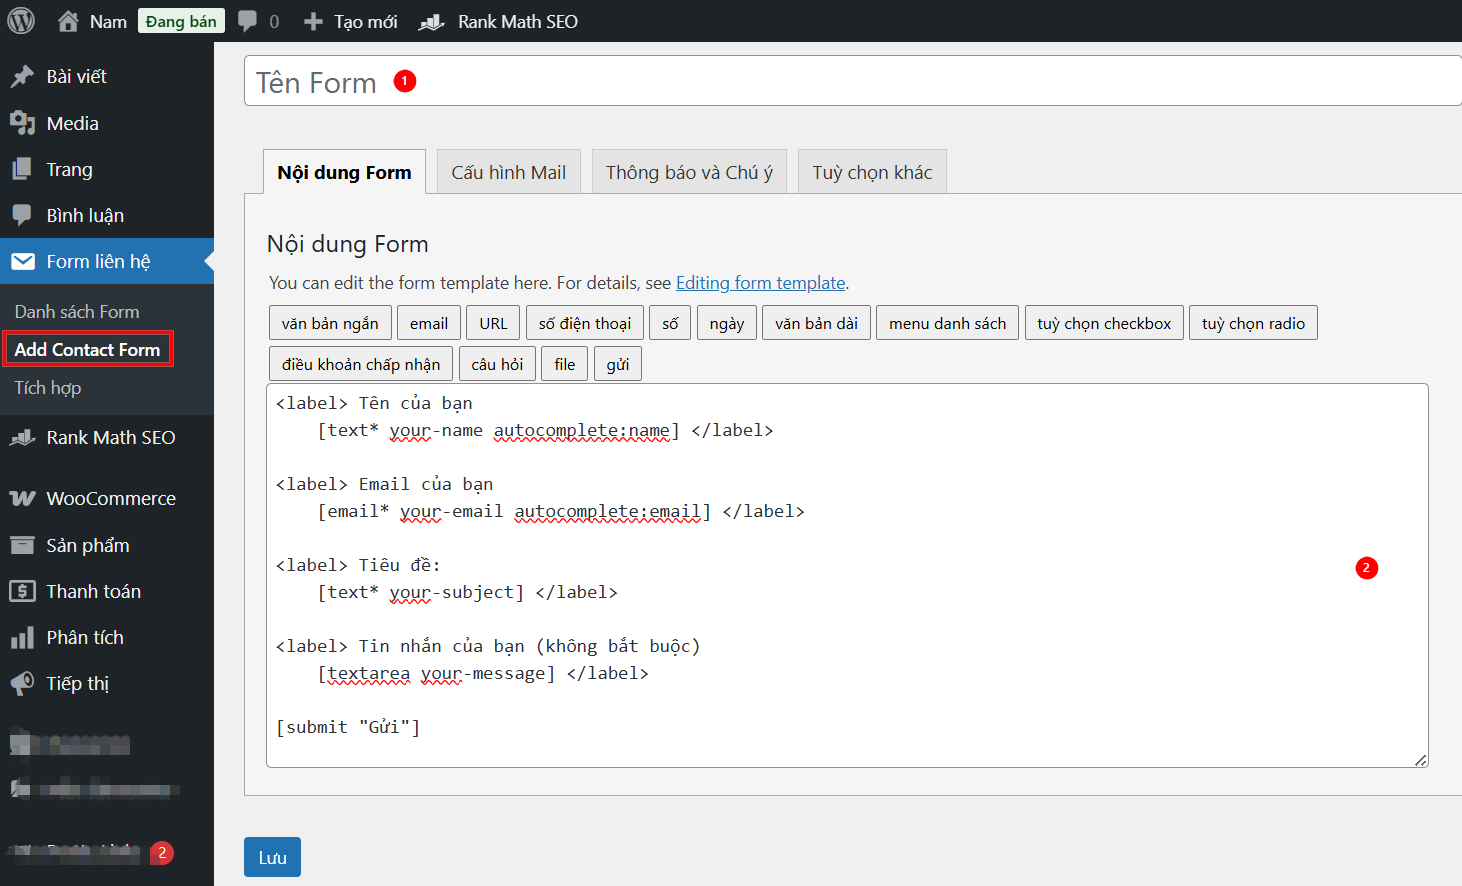Switch to the Cấu hình Mail tab
1462x886 pixels.
tap(508, 172)
